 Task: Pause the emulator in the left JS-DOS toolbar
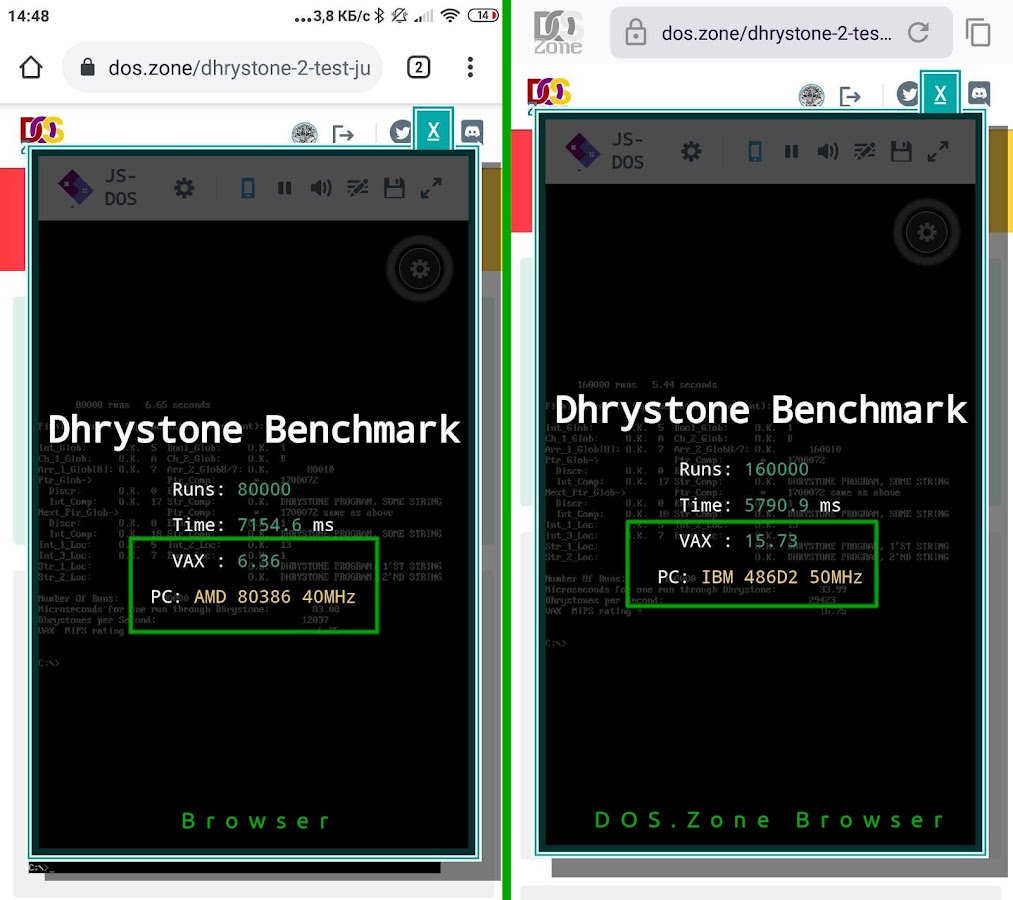284,188
